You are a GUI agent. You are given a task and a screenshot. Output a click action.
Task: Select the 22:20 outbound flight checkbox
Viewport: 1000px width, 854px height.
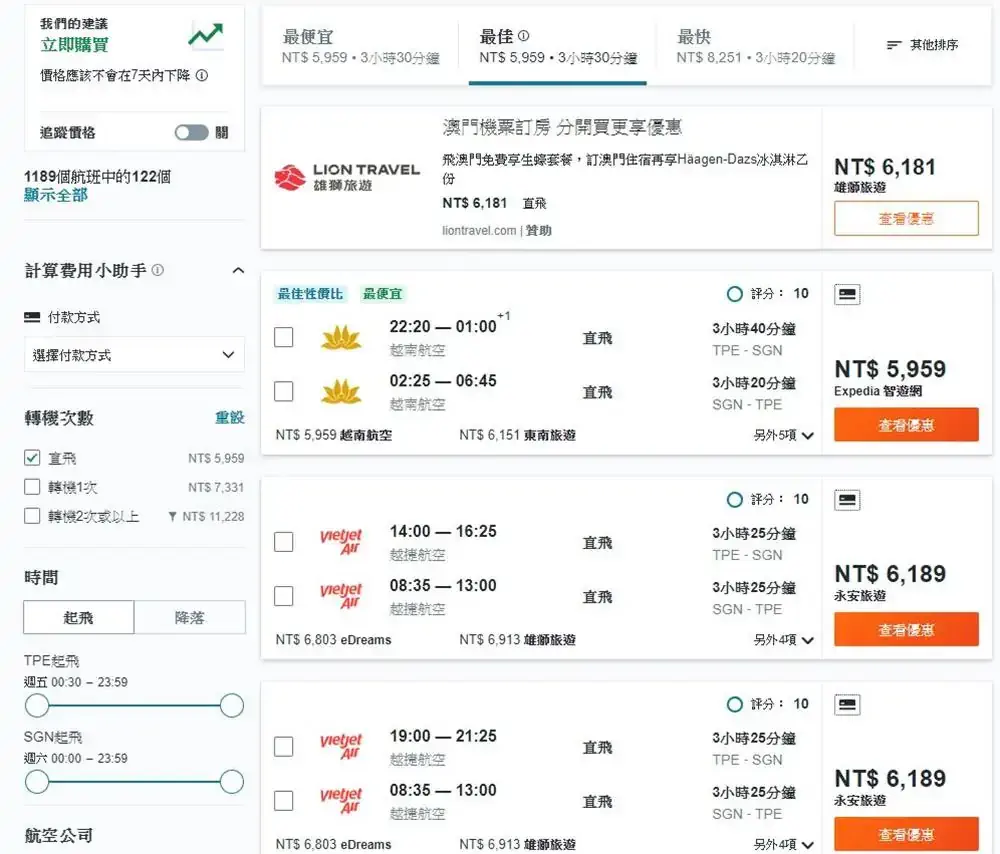[x=284, y=337]
